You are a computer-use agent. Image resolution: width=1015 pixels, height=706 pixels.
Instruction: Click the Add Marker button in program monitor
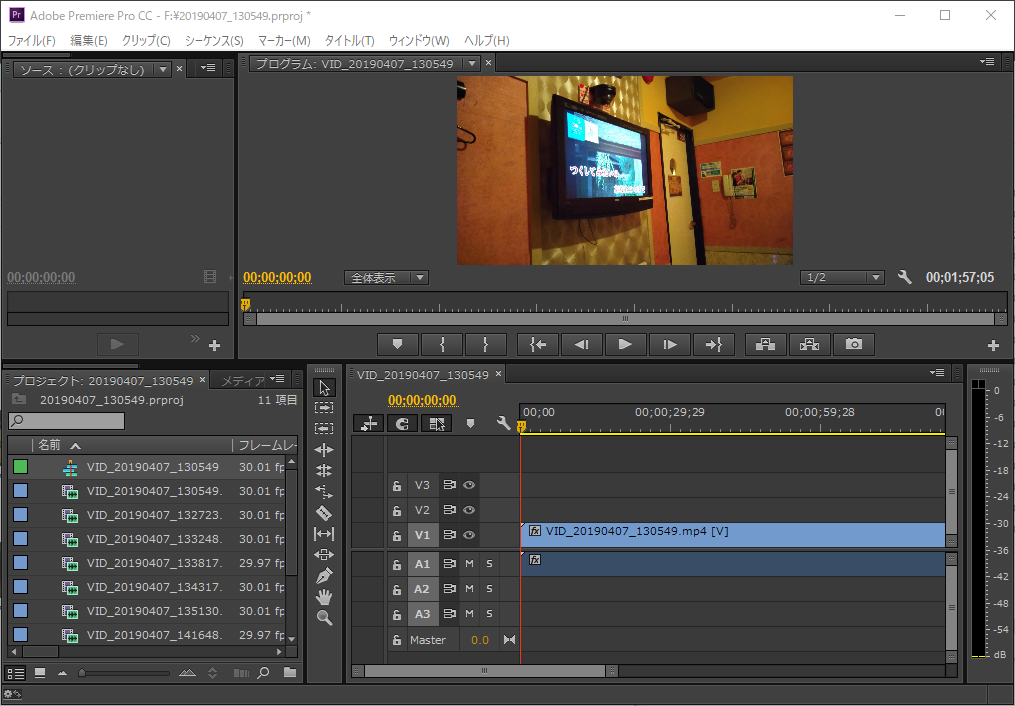[397, 344]
